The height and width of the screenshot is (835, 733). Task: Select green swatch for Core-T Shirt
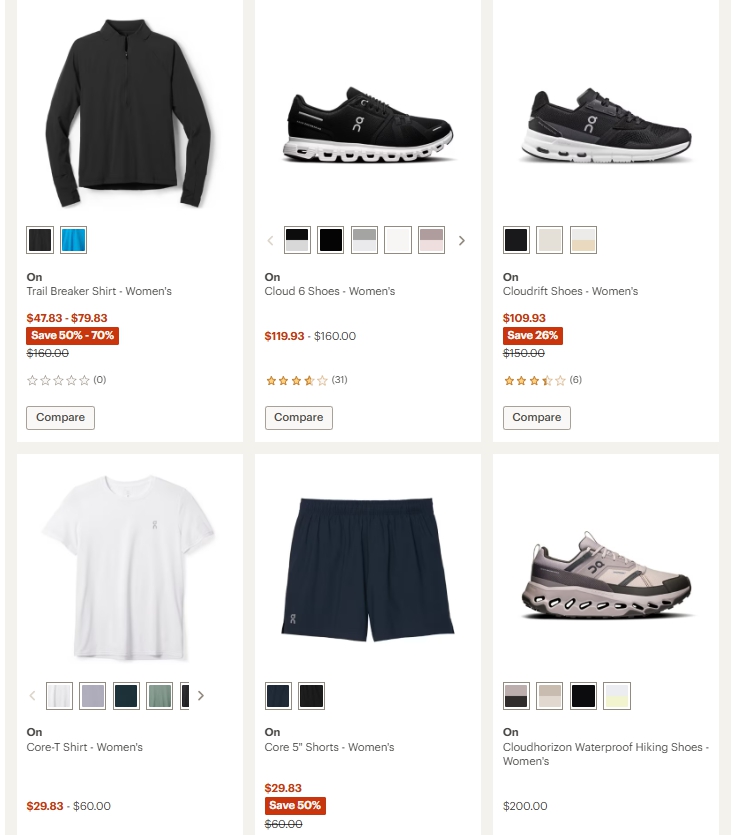tap(160, 696)
